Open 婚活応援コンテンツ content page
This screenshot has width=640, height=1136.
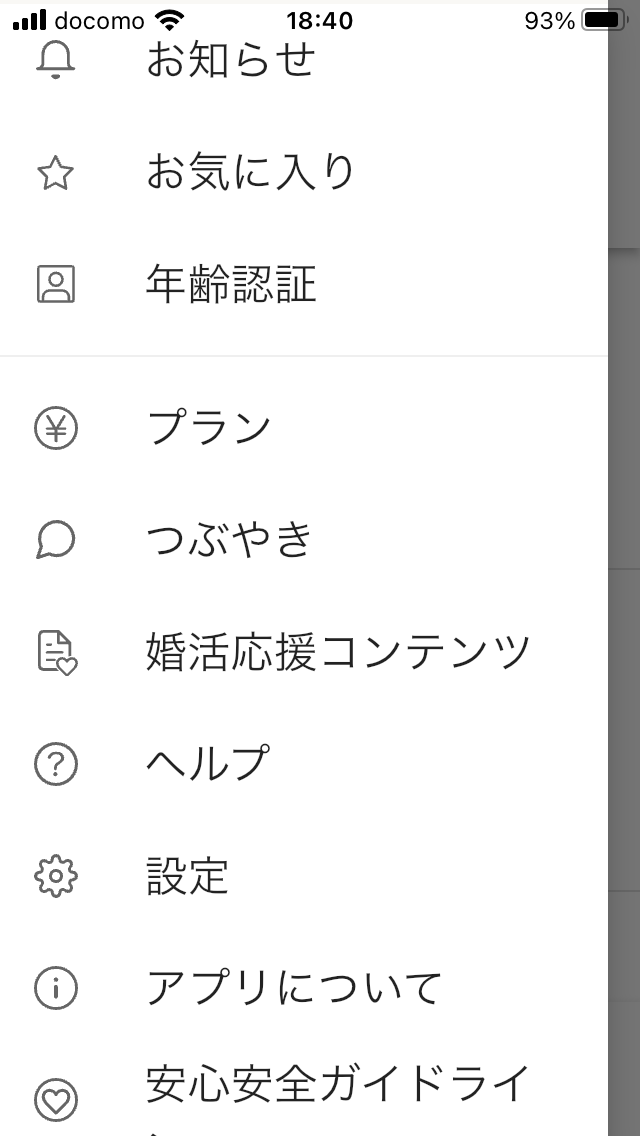337,652
